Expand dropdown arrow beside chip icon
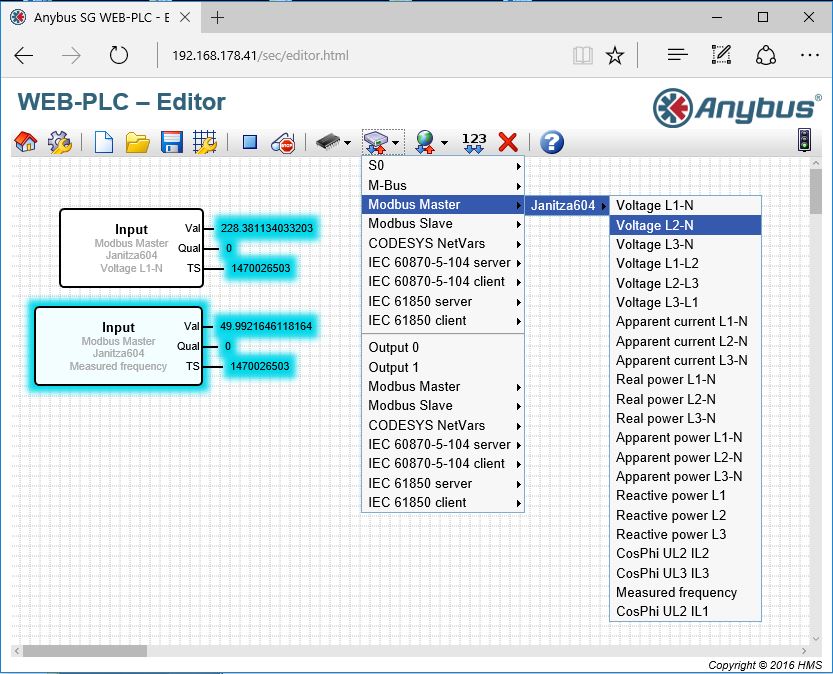Image resolution: width=833 pixels, height=674 pixels. [x=347, y=143]
